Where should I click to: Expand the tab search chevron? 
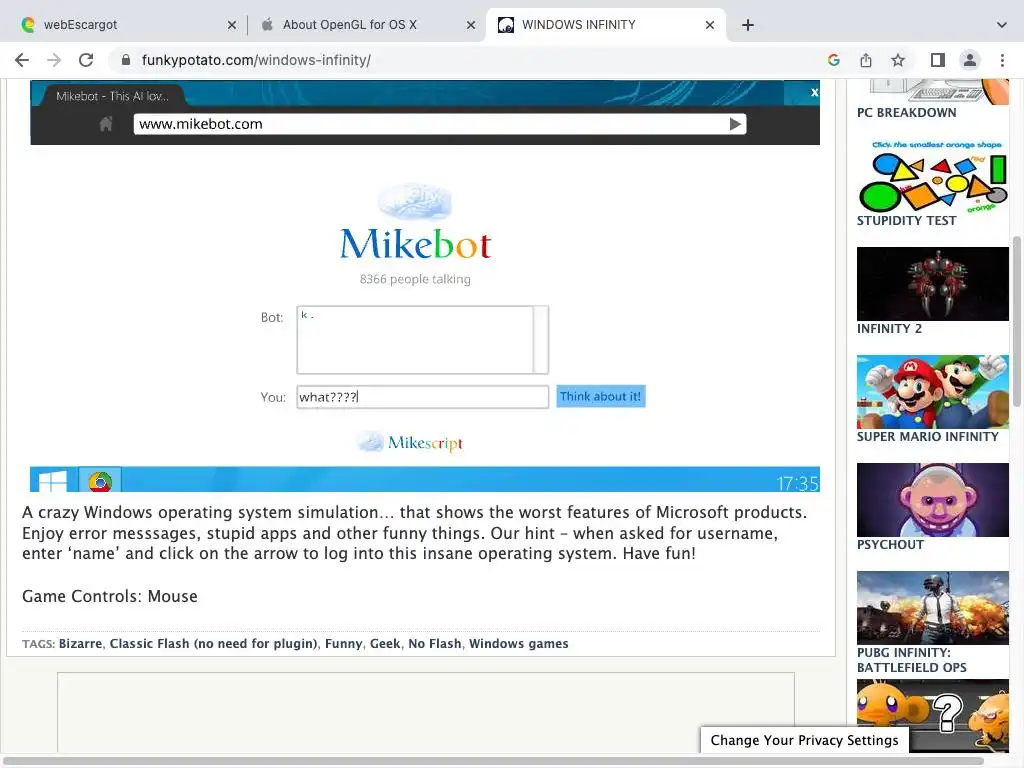click(x=1002, y=25)
